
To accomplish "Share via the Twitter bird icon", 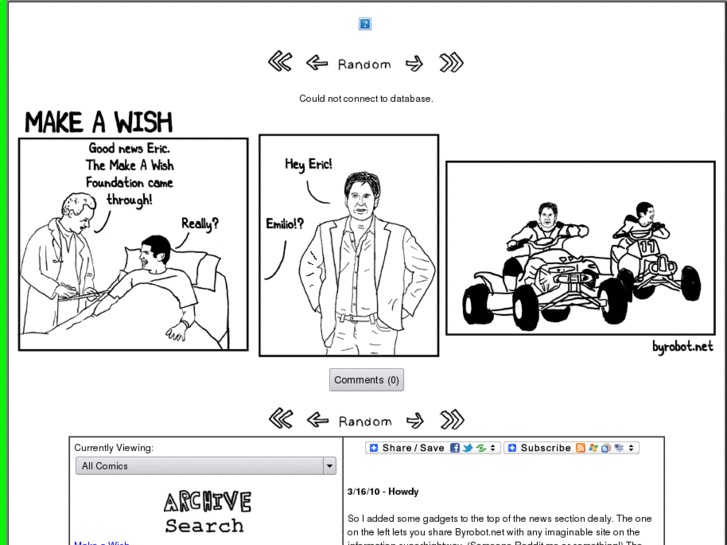I will 468,448.
